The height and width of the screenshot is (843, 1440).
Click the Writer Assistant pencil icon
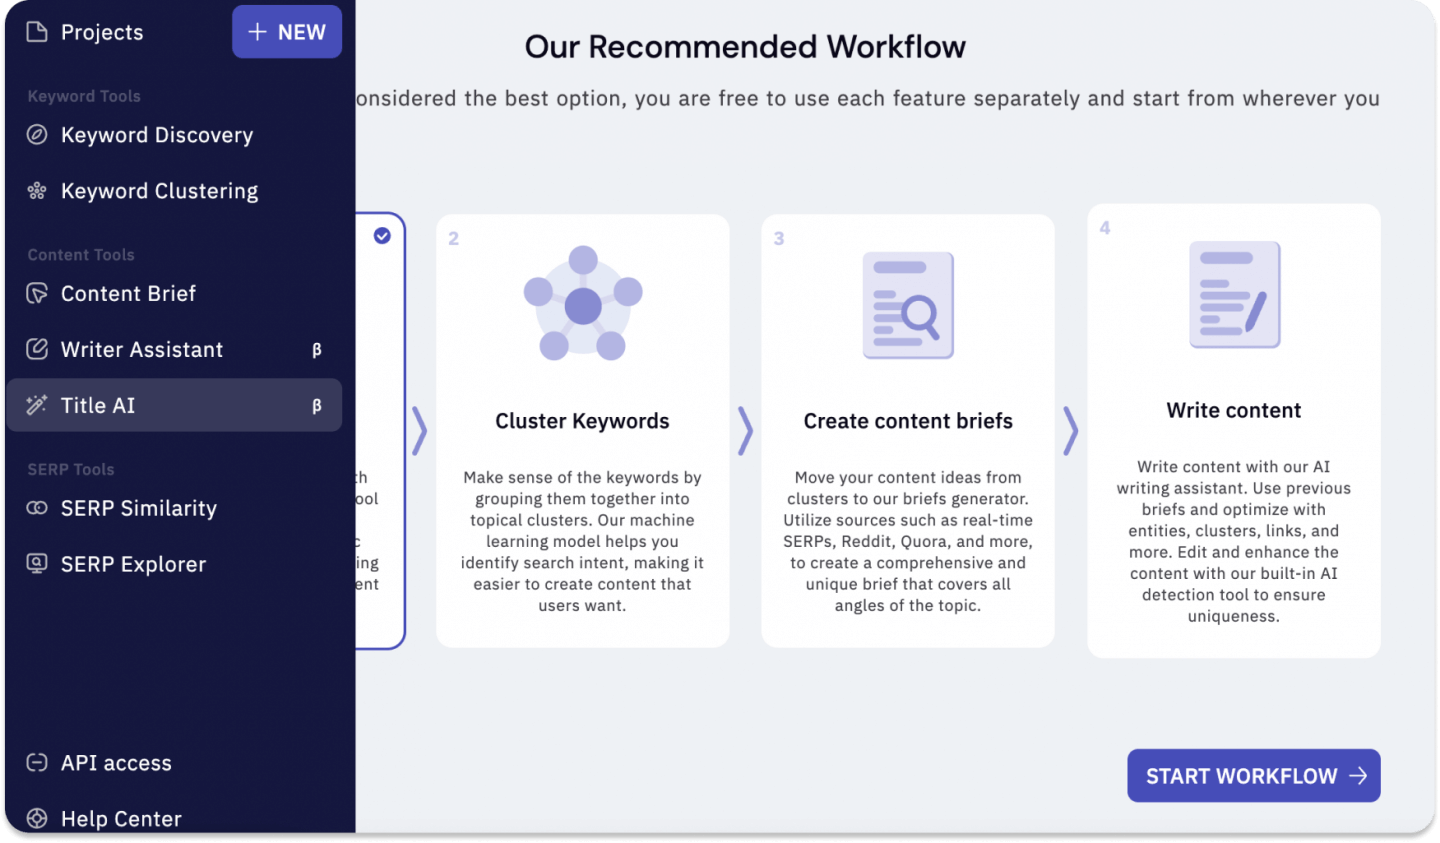(37, 349)
